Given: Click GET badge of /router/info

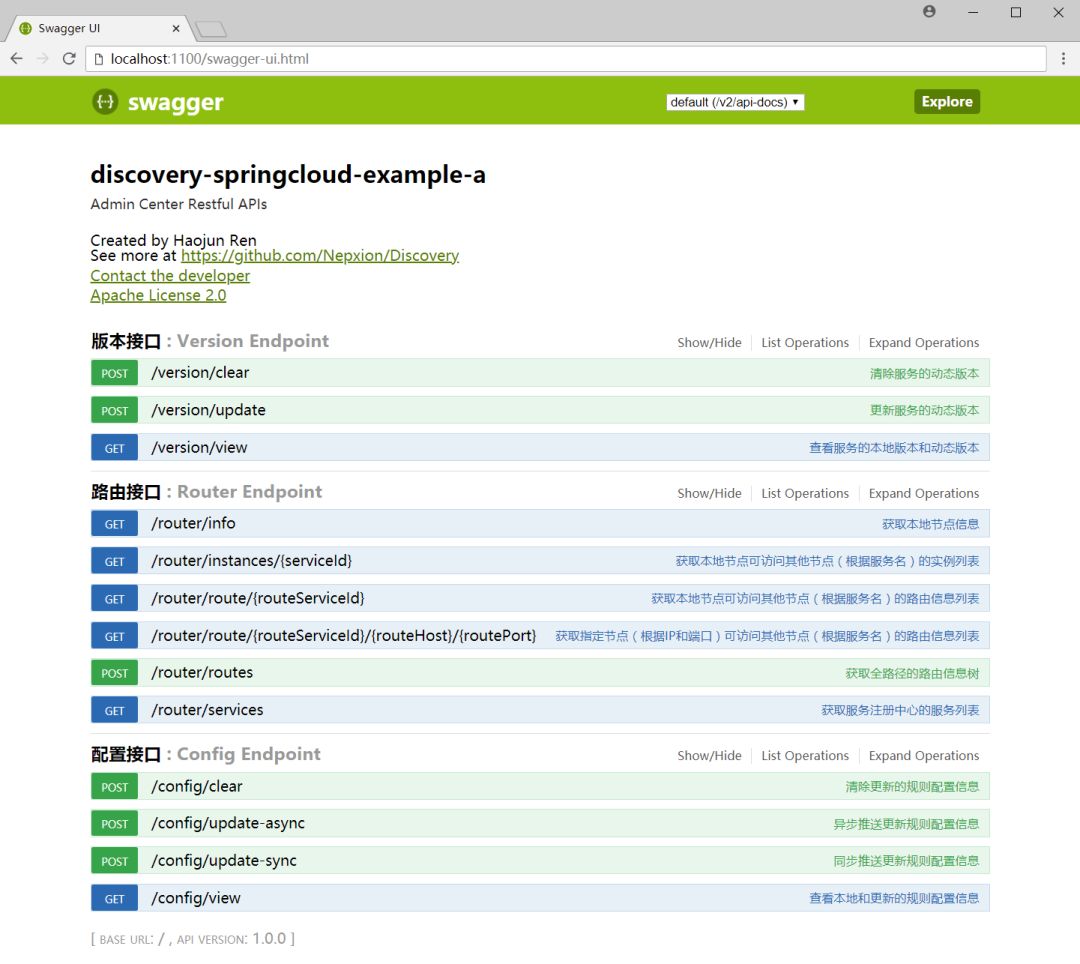Looking at the screenshot, I should point(114,523).
